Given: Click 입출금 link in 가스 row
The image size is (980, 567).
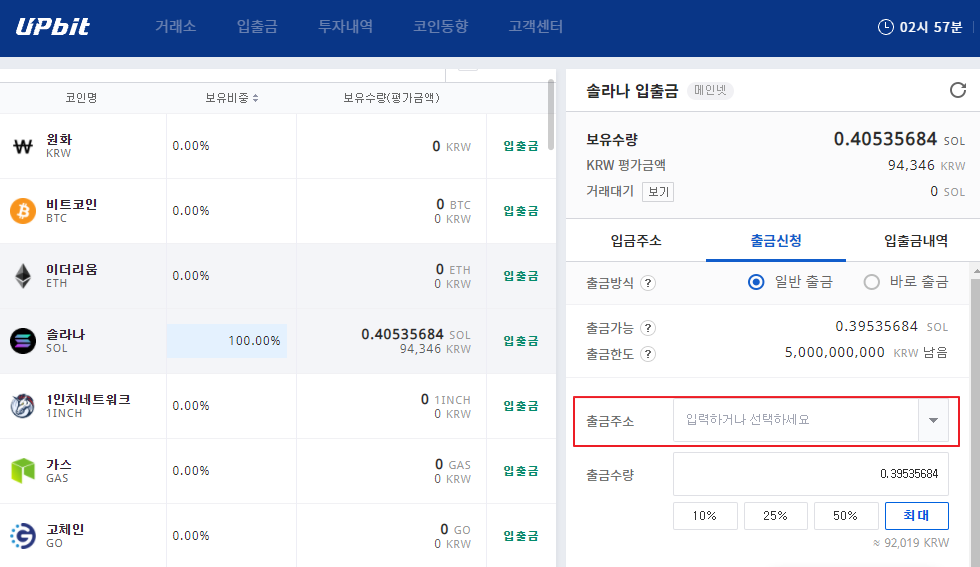Looking at the screenshot, I should pyautogui.click(x=521, y=471).
